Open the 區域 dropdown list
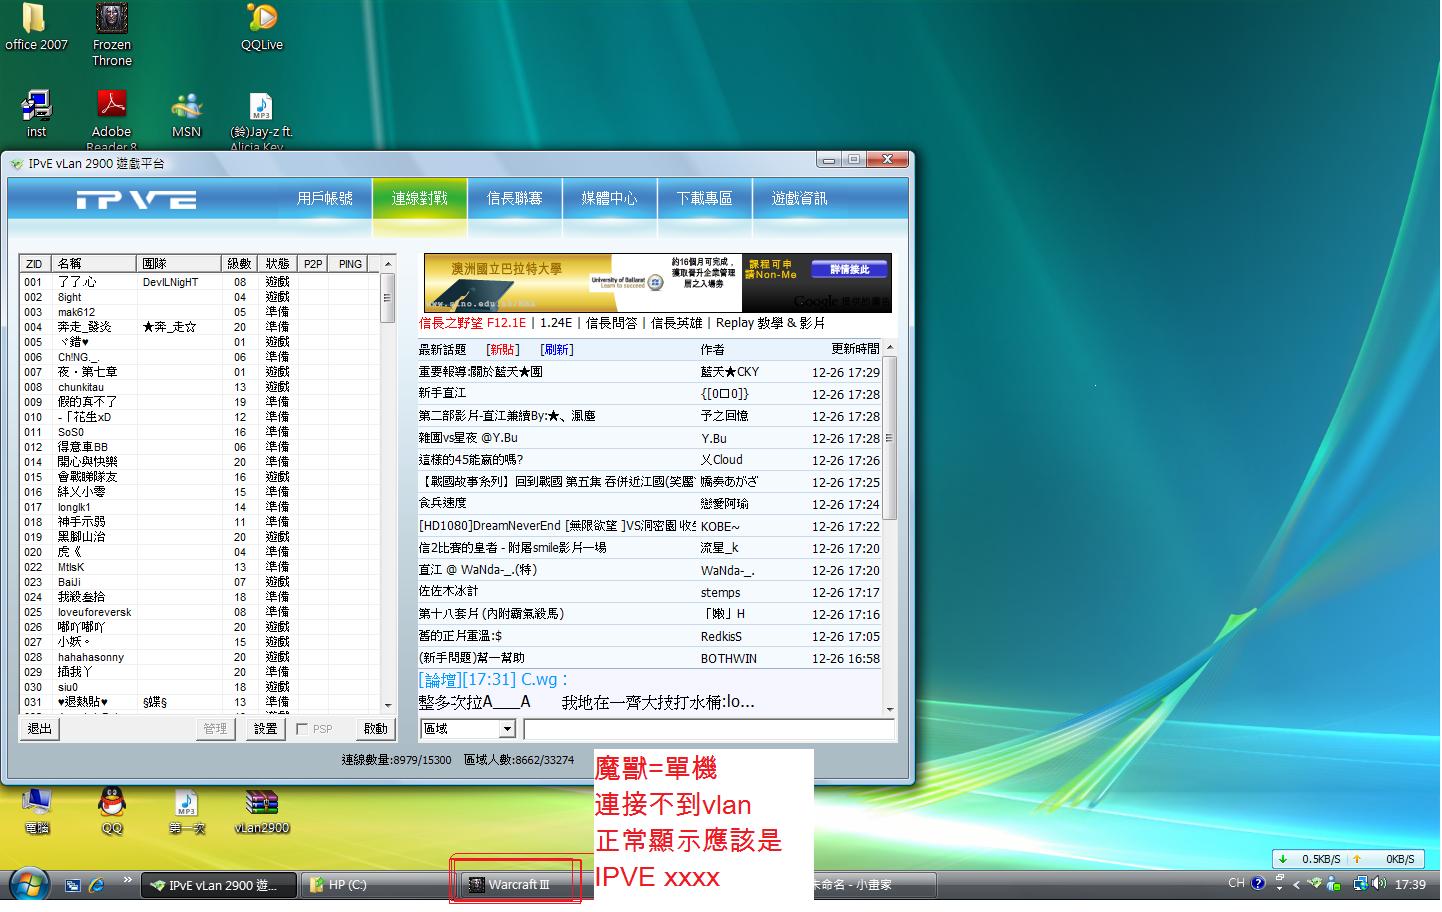The height and width of the screenshot is (912, 1442). coord(507,729)
